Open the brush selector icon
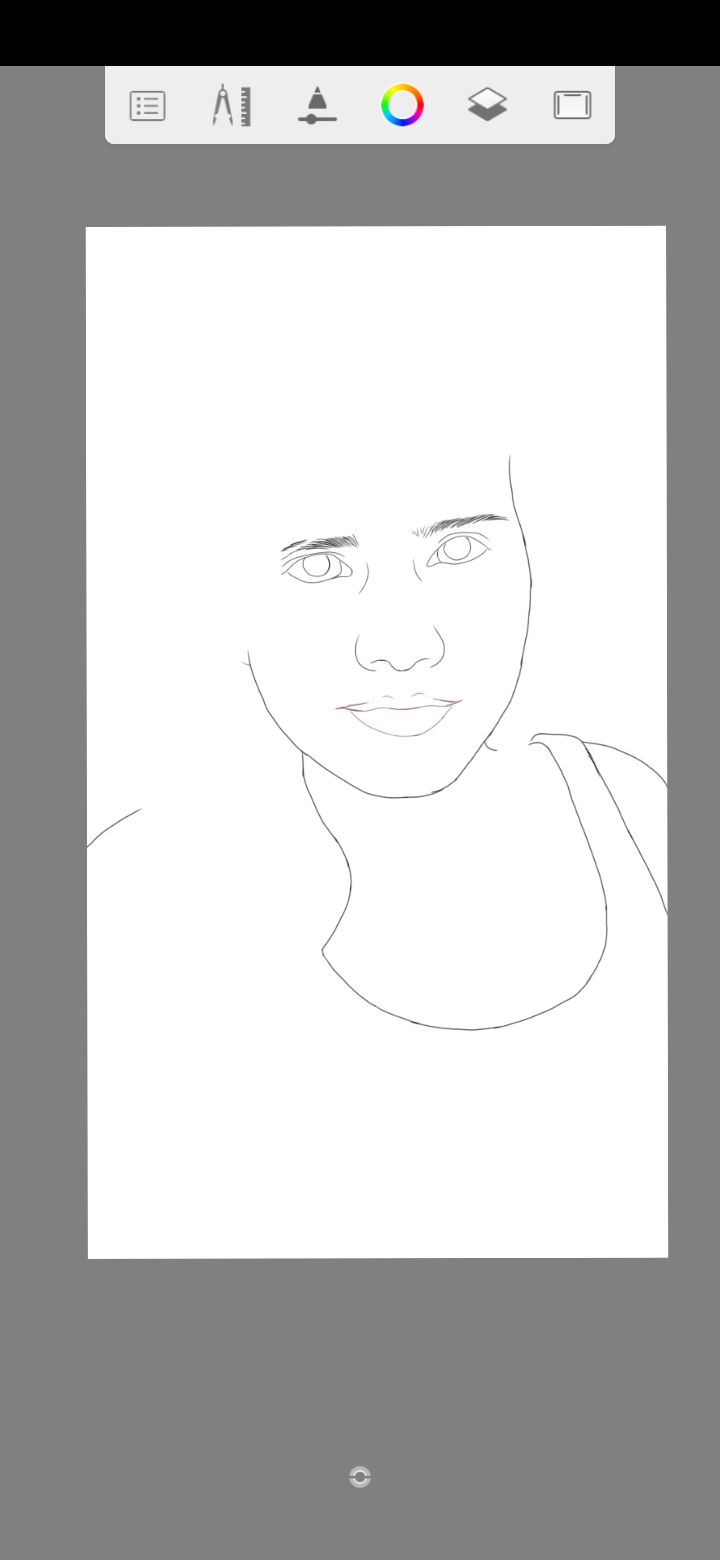 [x=317, y=105]
